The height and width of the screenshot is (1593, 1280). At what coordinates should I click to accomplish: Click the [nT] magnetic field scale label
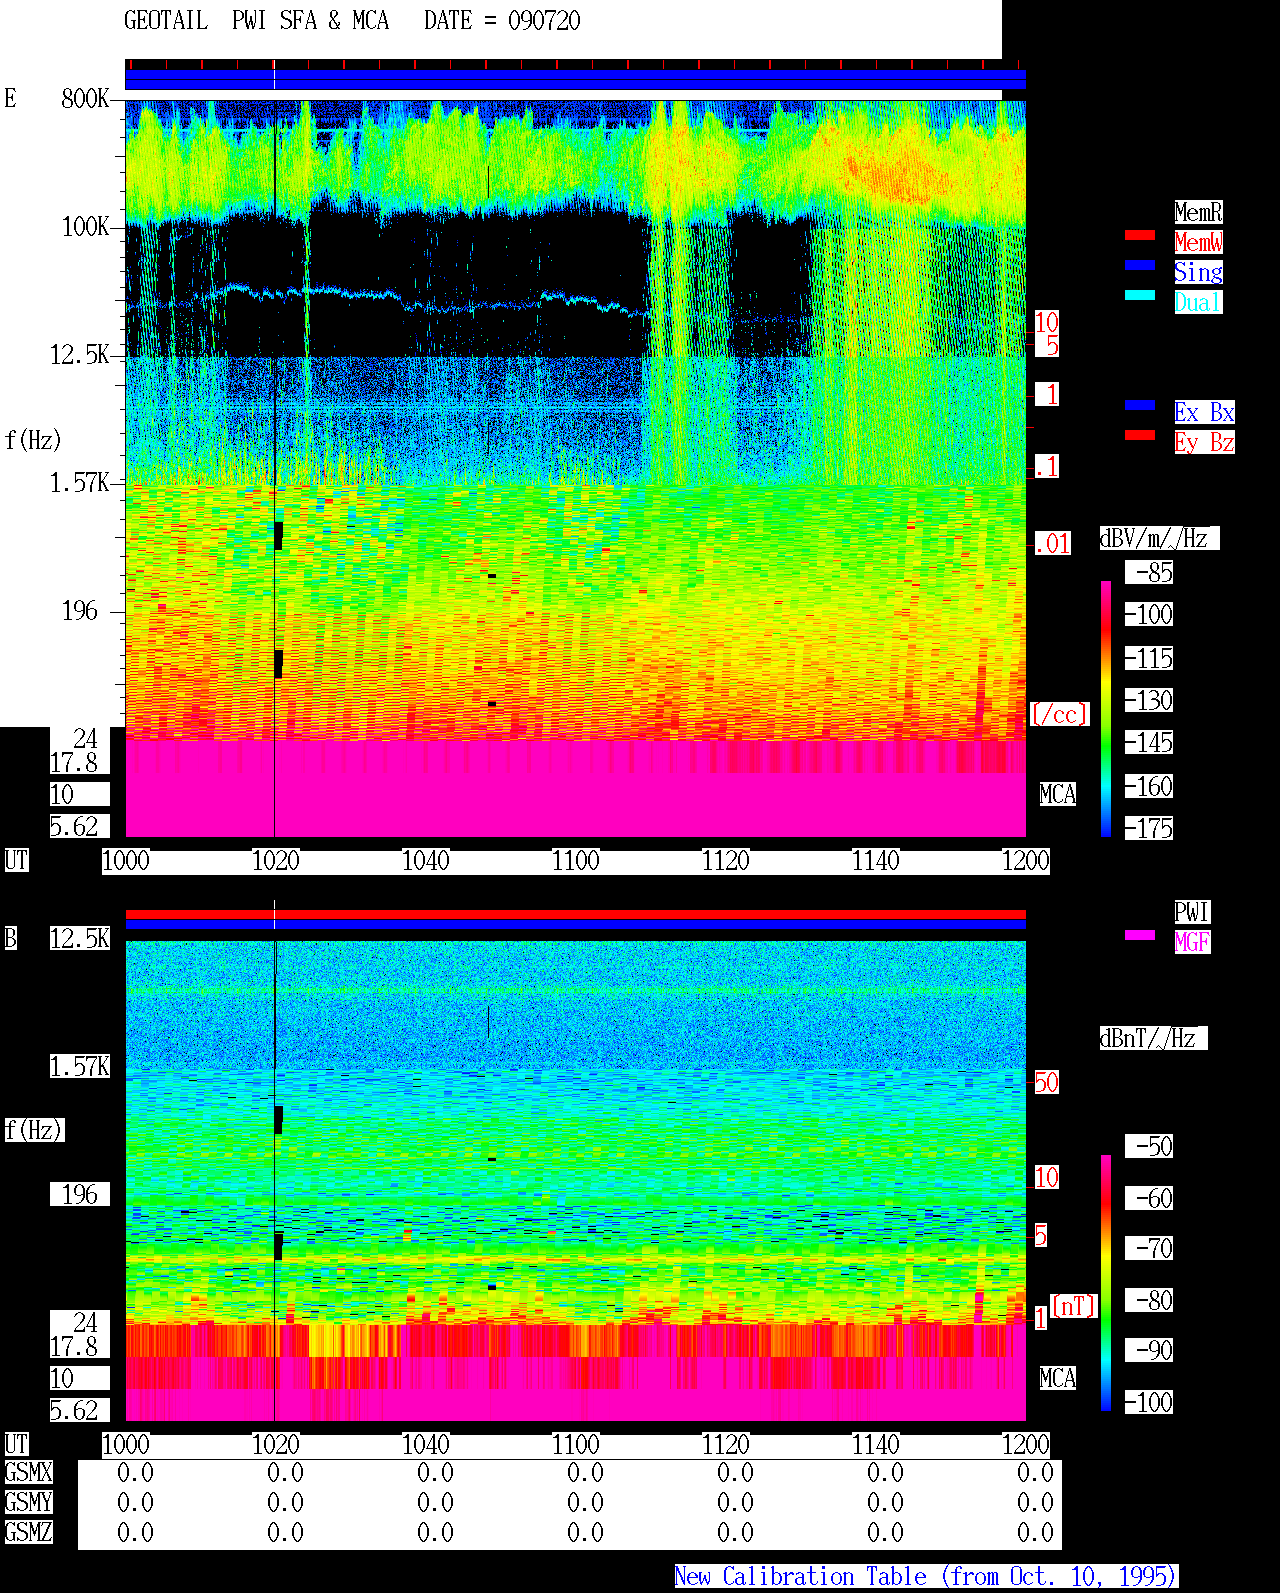tap(1074, 1306)
